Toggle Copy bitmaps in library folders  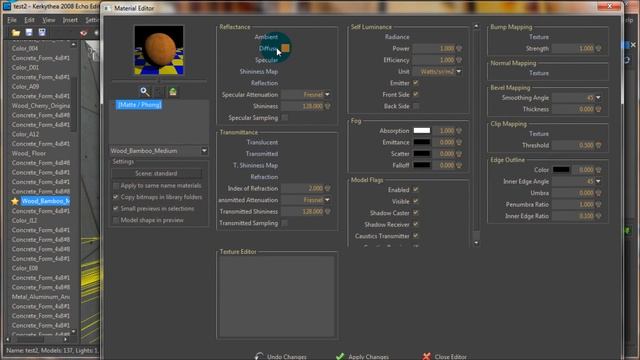[x=116, y=197]
